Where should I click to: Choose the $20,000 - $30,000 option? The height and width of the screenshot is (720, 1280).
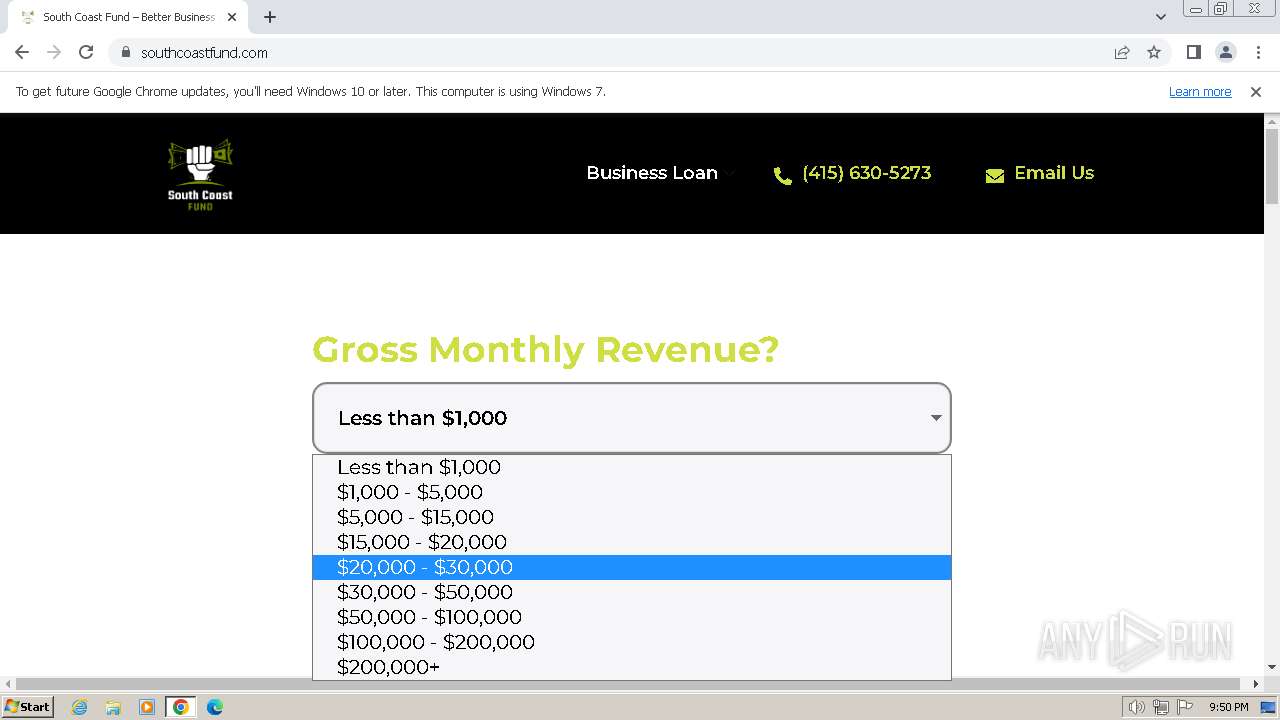[x=632, y=567]
